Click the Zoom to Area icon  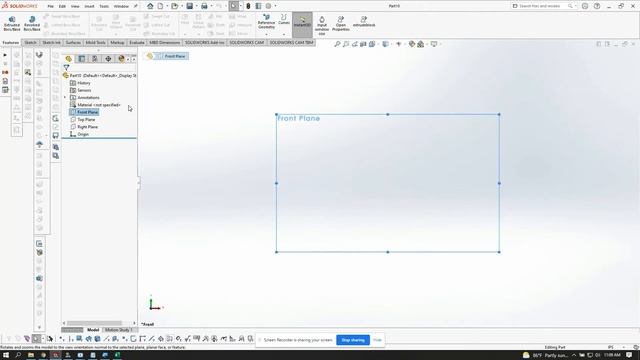pos(346,44)
